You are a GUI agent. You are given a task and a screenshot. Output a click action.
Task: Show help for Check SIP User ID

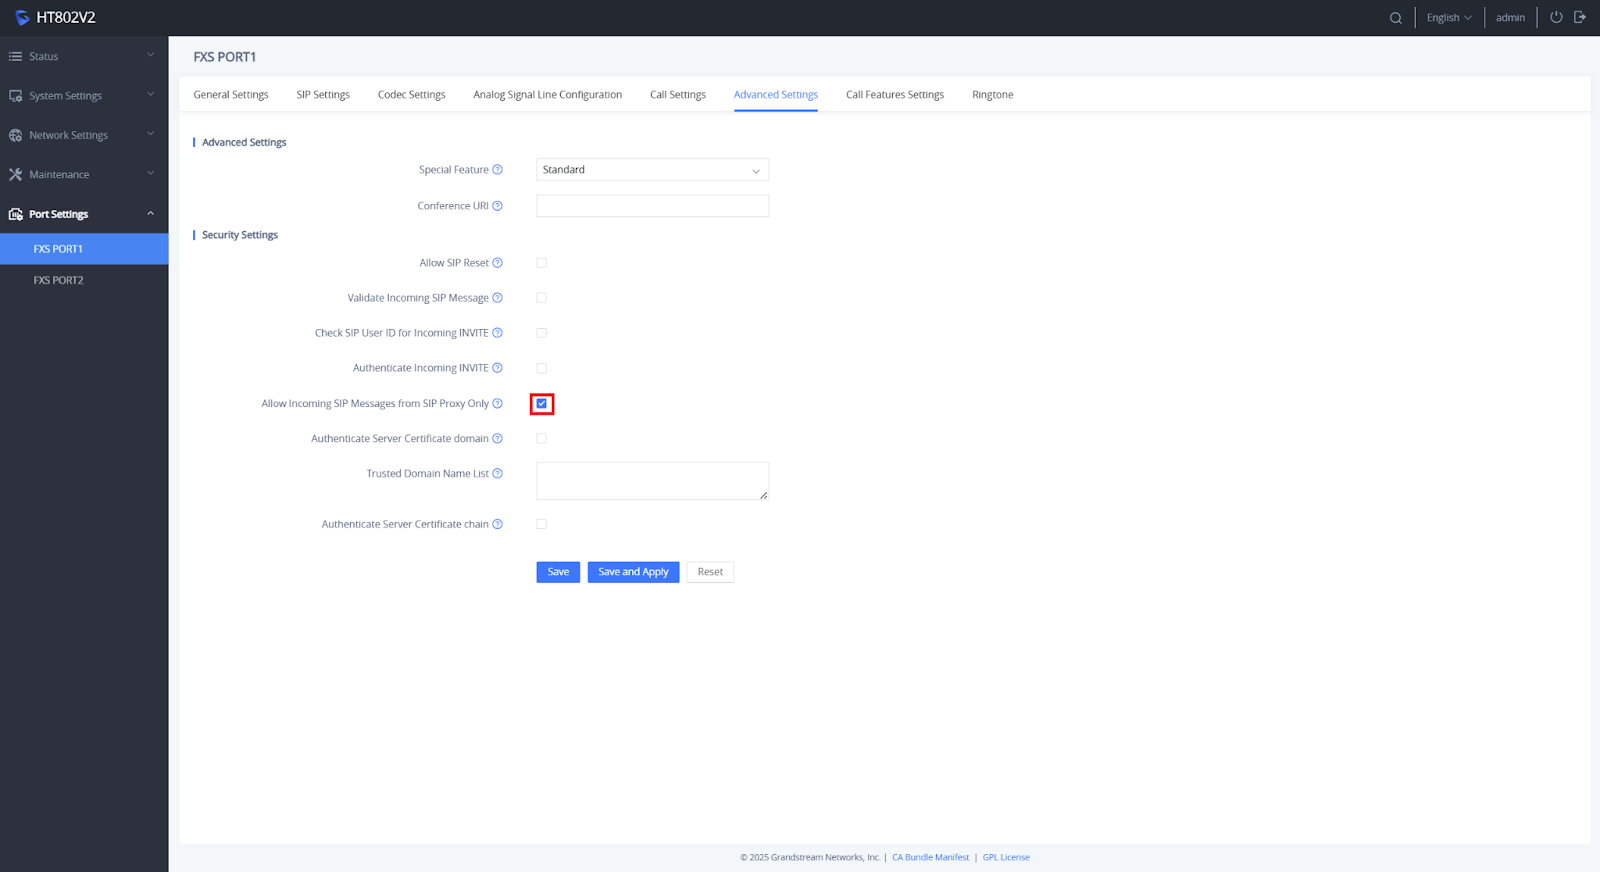[x=497, y=333]
